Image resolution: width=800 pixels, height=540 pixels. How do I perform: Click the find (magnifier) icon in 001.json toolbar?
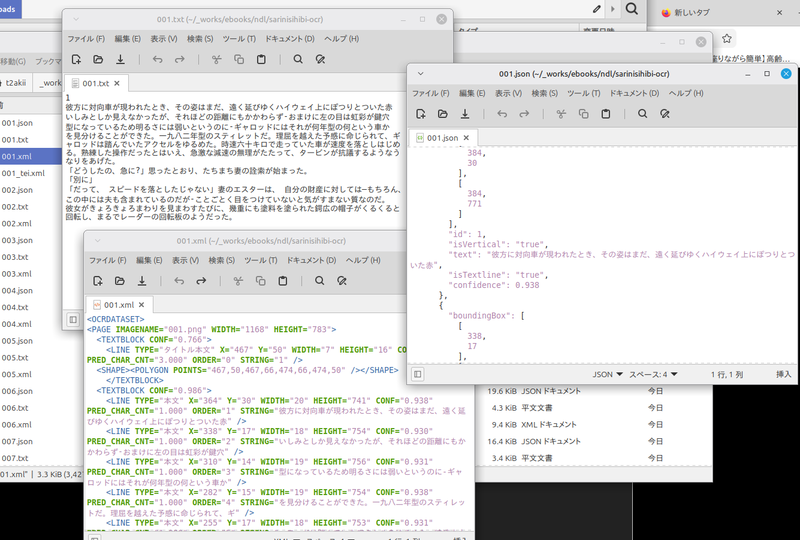[642, 114]
